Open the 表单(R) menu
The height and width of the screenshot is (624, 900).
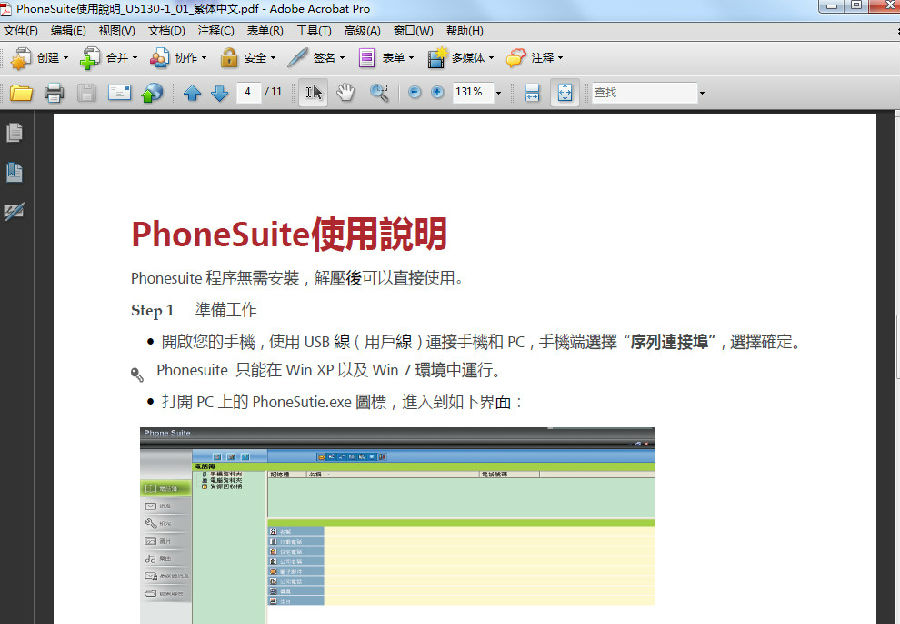[265, 30]
